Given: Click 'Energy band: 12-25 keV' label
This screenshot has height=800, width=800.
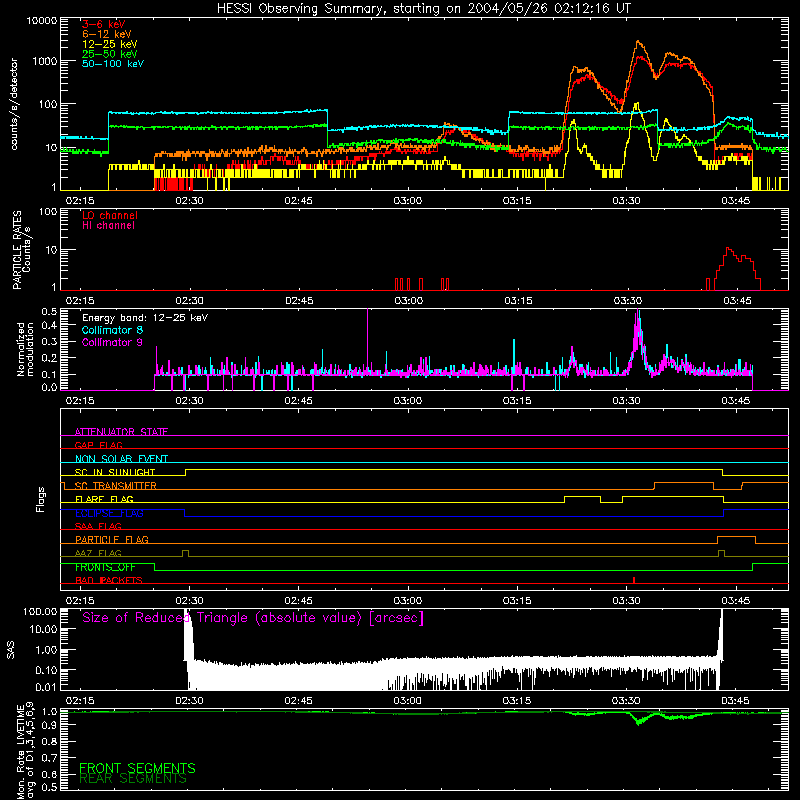Looking at the screenshot, I should pos(145,318).
